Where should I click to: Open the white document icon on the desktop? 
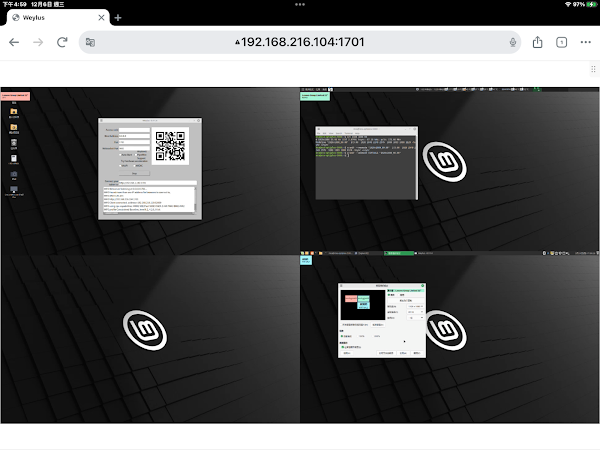click(x=14, y=158)
